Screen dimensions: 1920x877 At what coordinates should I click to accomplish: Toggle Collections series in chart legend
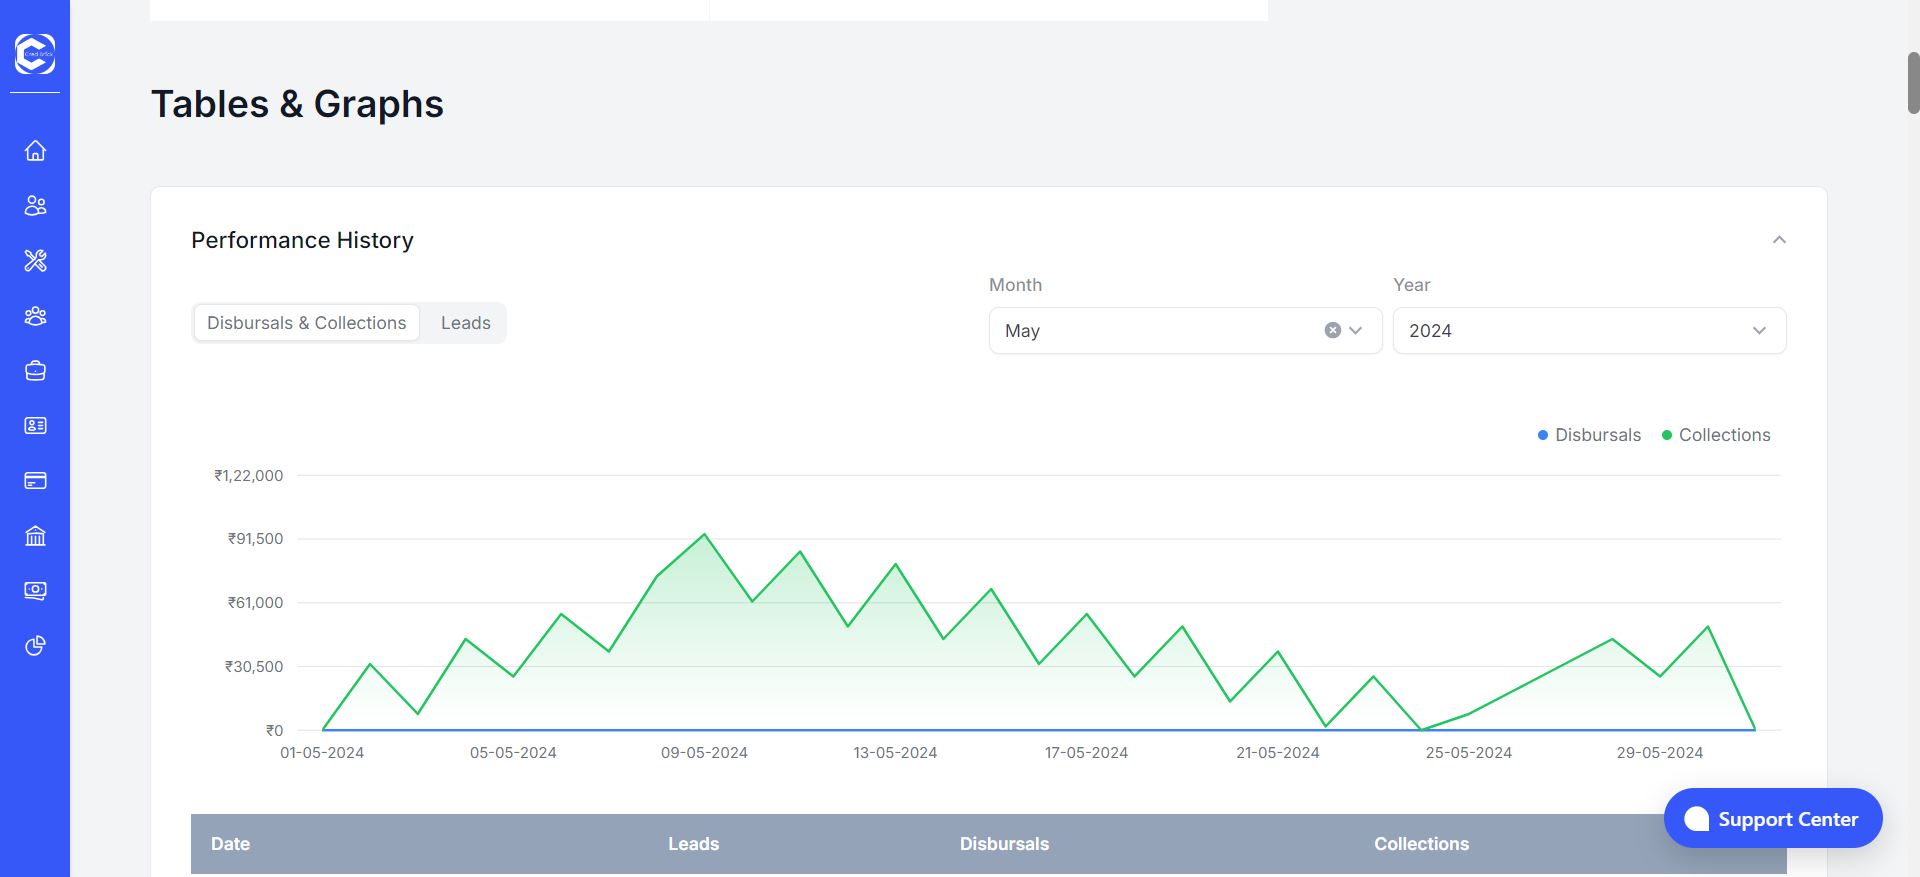click(1715, 435)
